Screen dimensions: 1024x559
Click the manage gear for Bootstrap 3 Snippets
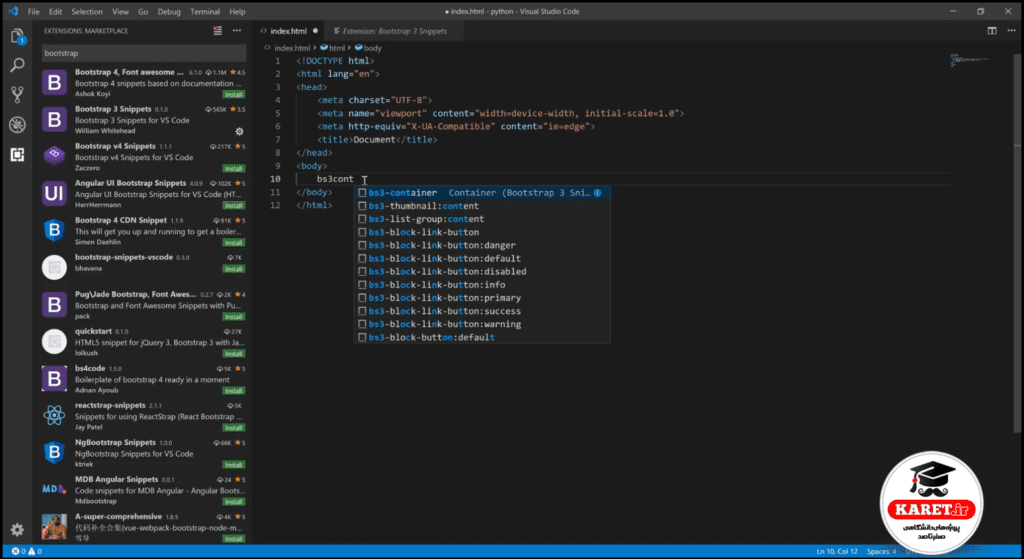click(x=239, y=131)
